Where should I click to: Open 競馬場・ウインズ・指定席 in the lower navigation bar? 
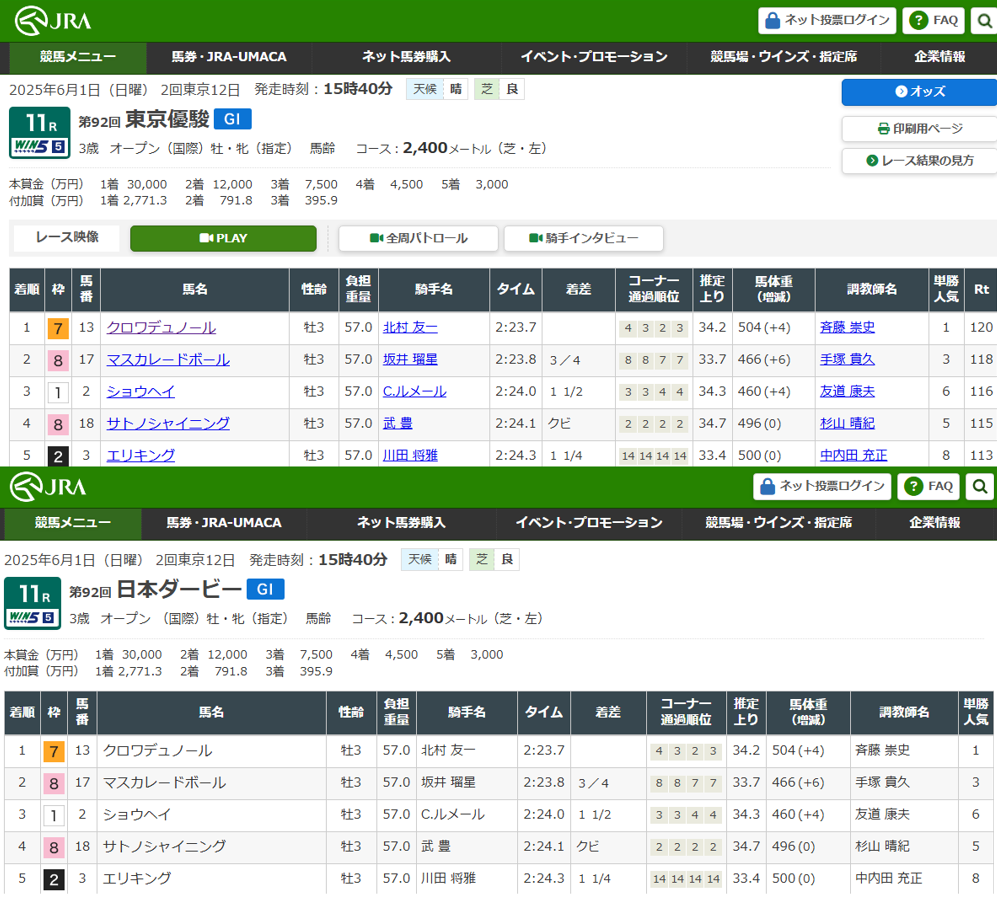[x=778, y=523]
